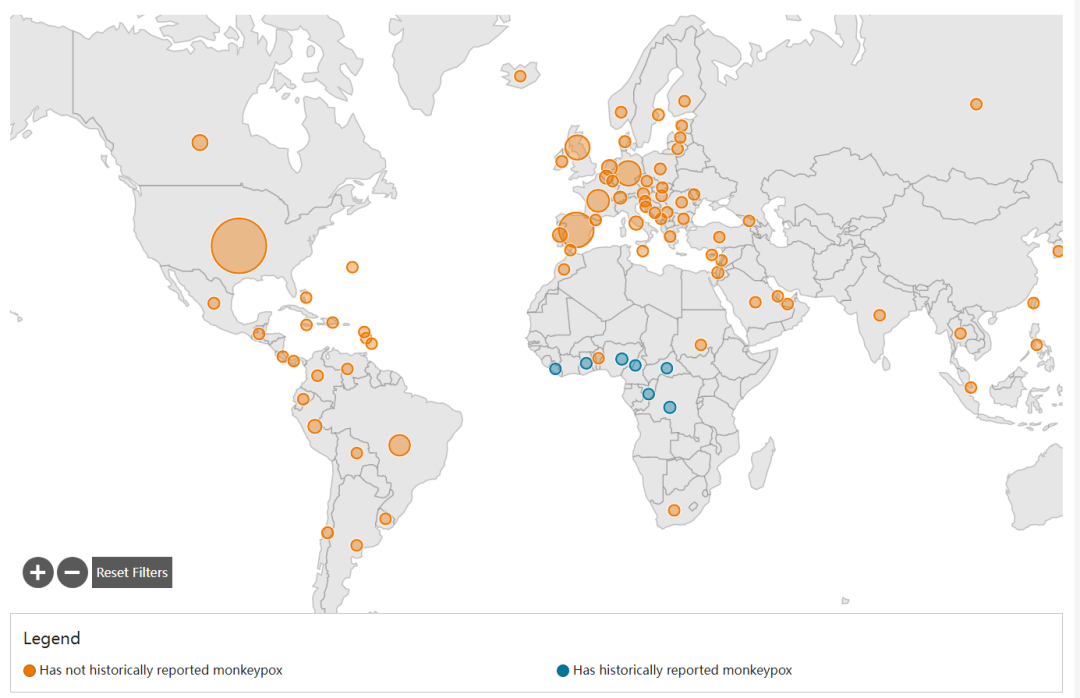Select the Norway case marker
This screenshot has height=698, width=1080.
click(621, 112)
